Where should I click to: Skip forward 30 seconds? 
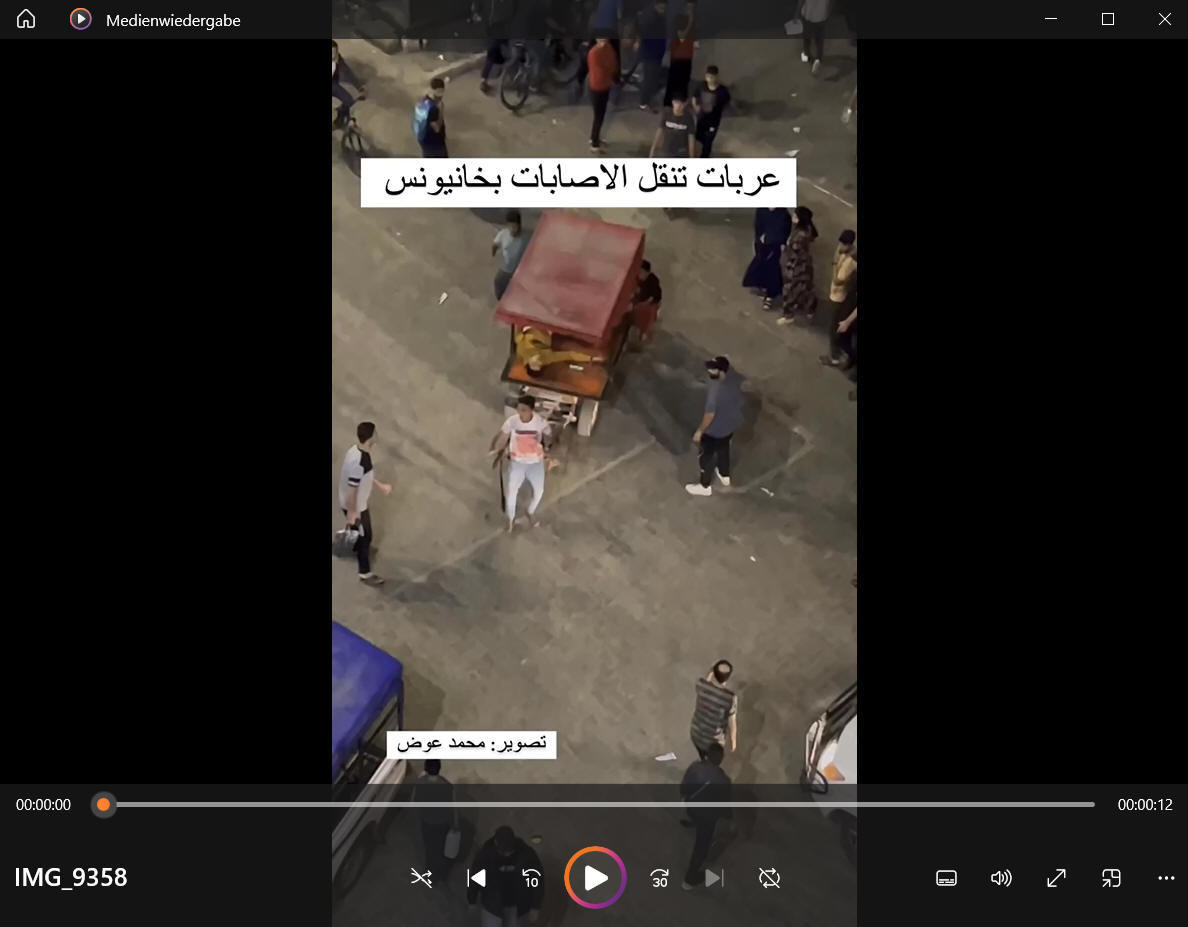coord(659,878)
